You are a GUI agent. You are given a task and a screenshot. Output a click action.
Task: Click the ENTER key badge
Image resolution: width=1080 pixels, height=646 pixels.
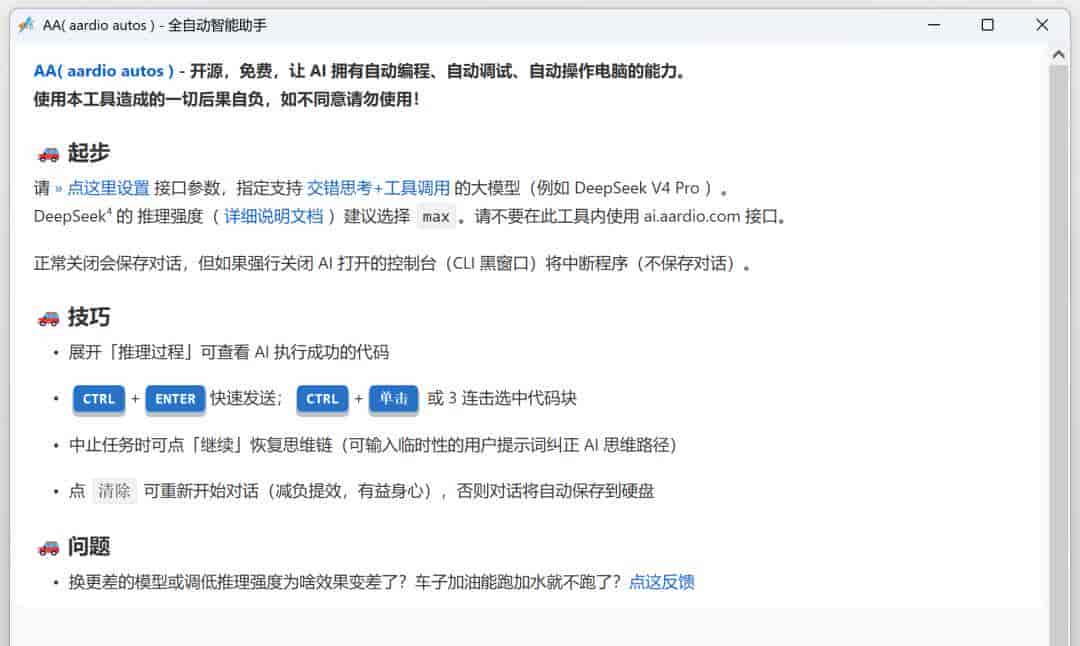(x=175, y=399)
